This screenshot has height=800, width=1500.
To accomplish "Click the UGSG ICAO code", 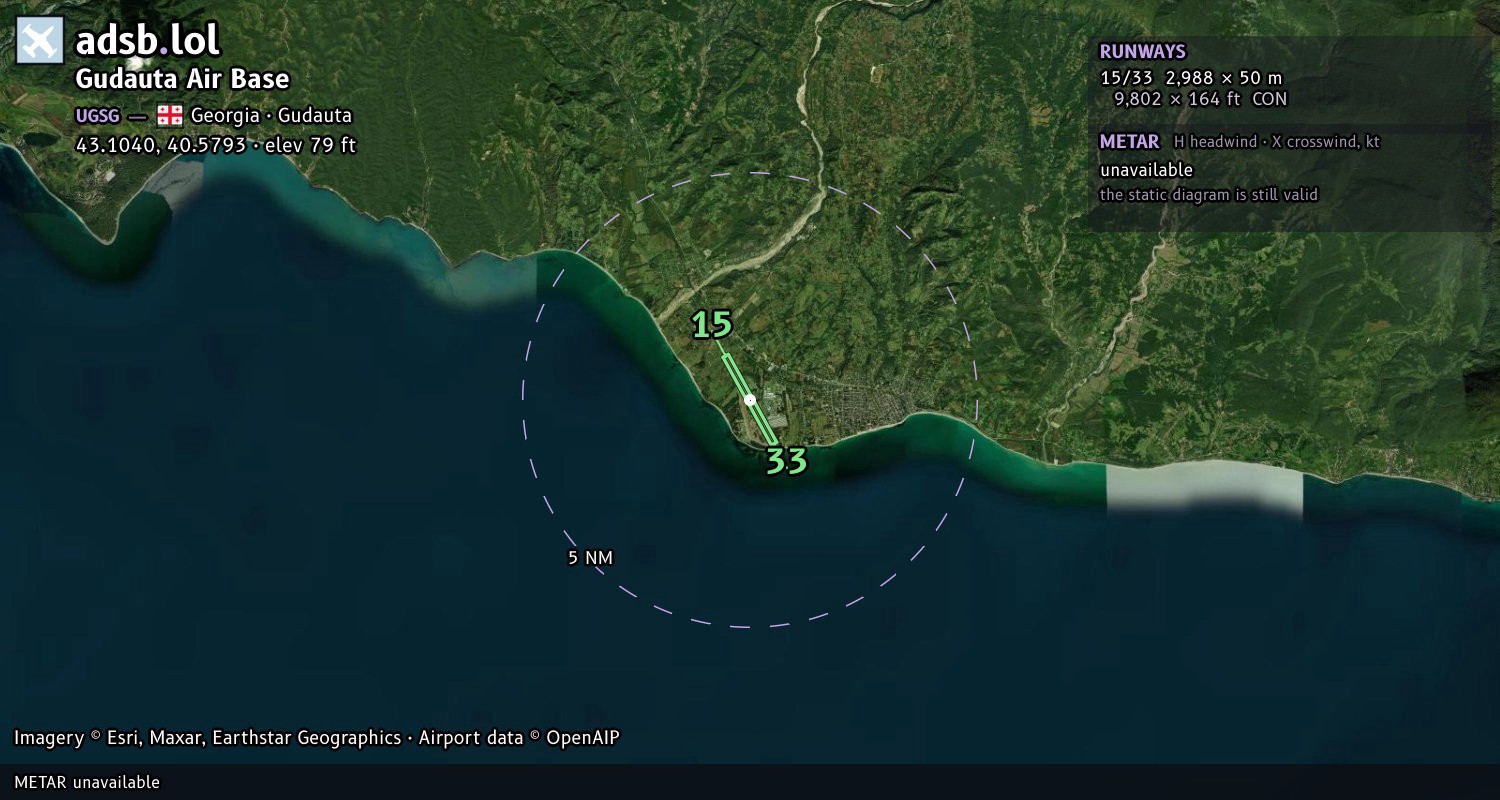I will (99, 116).
